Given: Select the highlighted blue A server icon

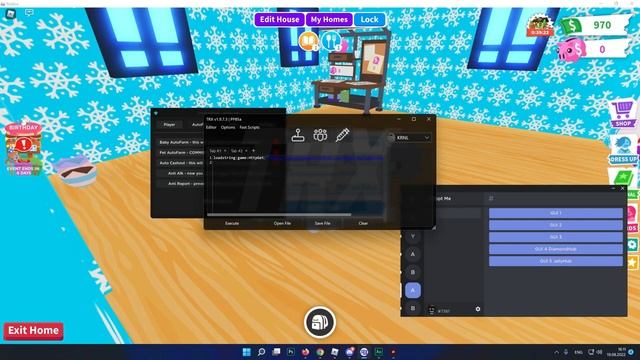Looking at the screenshot, I should pyautogui.click(x=413, y=290).
